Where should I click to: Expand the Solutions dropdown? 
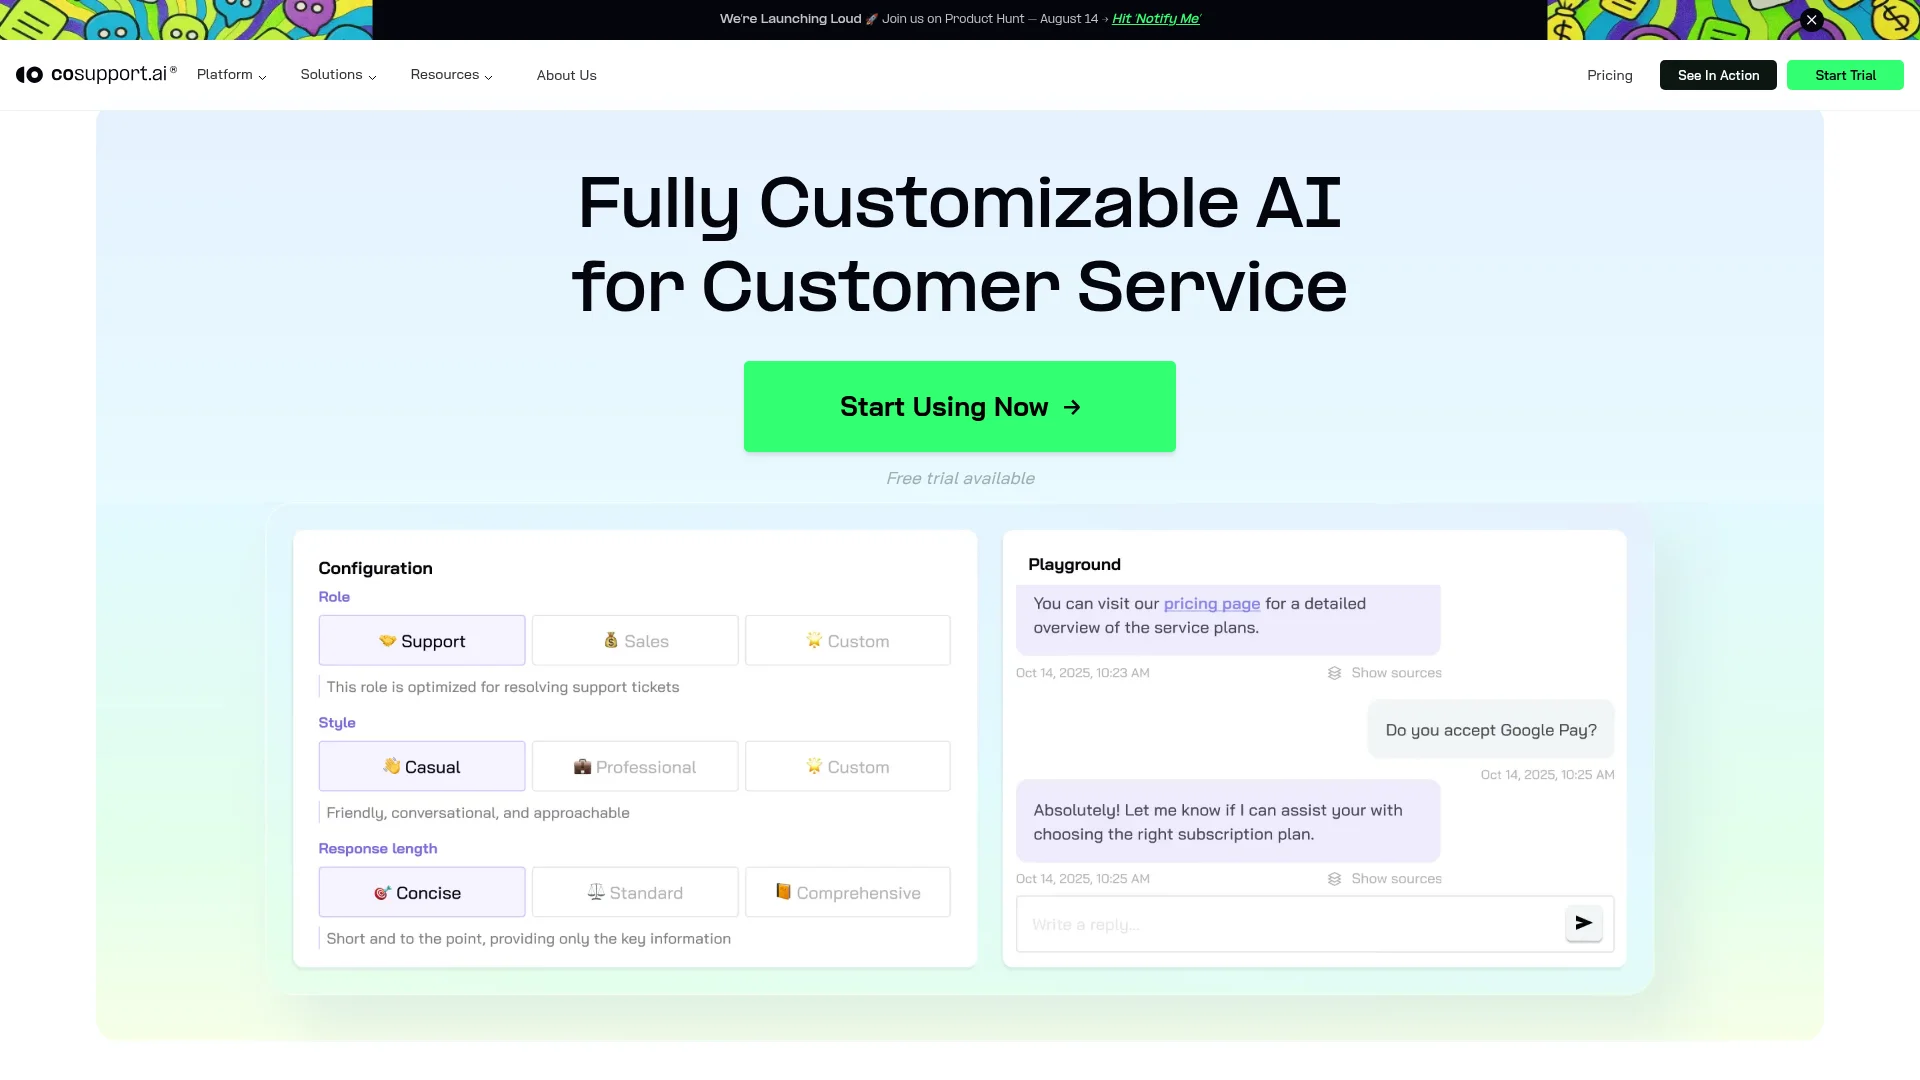pos(338,74)
